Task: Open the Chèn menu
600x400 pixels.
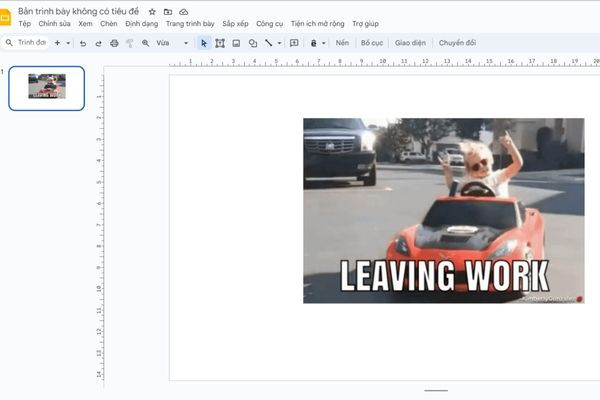Action: [109, 24]
